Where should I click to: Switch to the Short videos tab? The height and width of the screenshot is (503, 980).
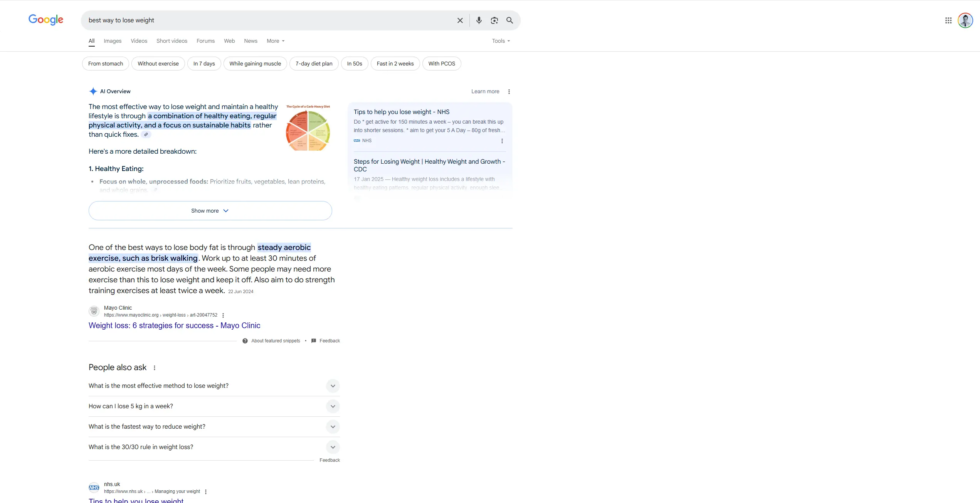(172, 41)
